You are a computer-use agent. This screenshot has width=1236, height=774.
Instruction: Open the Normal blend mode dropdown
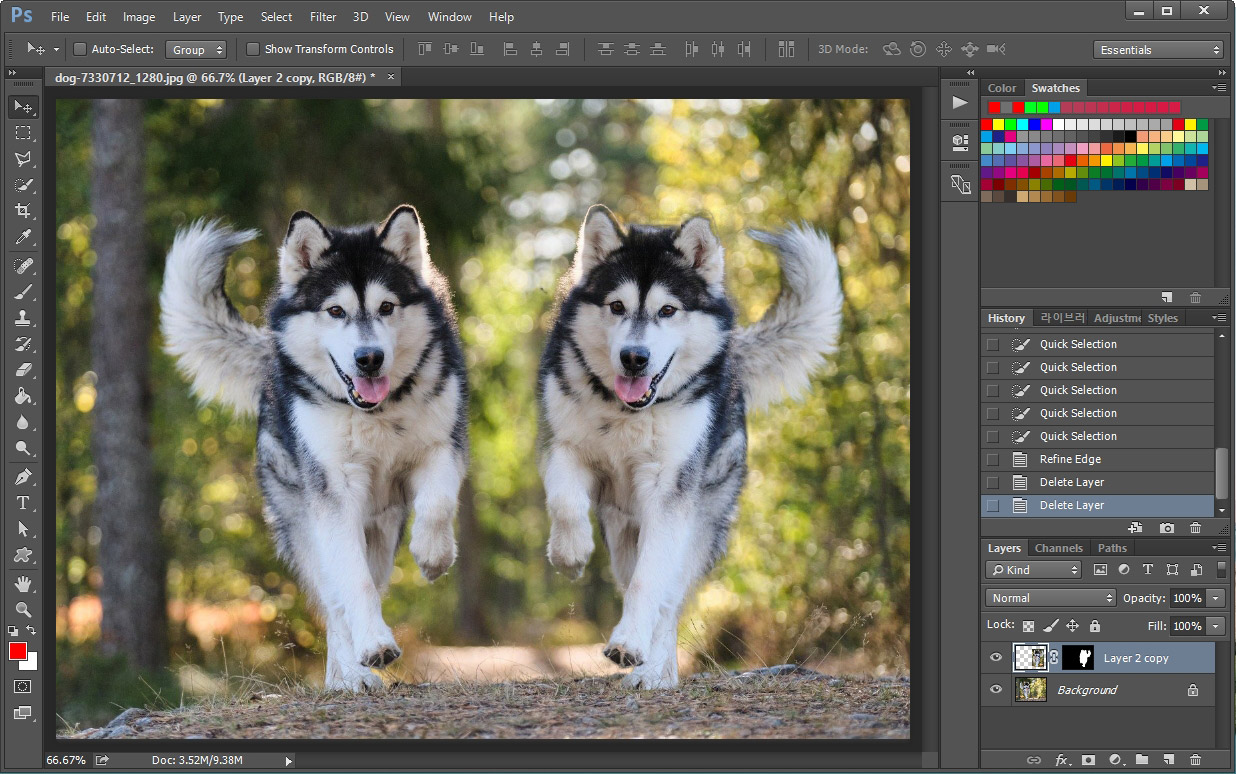pos(1051,598)
